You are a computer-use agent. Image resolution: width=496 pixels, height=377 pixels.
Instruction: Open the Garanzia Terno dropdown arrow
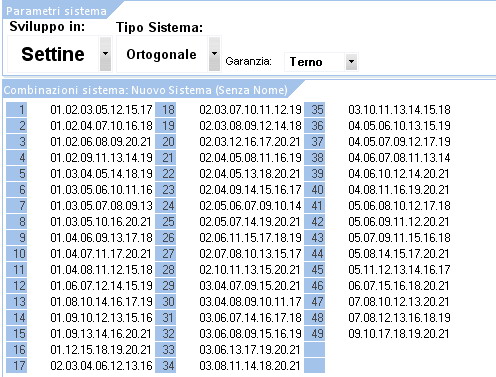click(x=351, y=62)
